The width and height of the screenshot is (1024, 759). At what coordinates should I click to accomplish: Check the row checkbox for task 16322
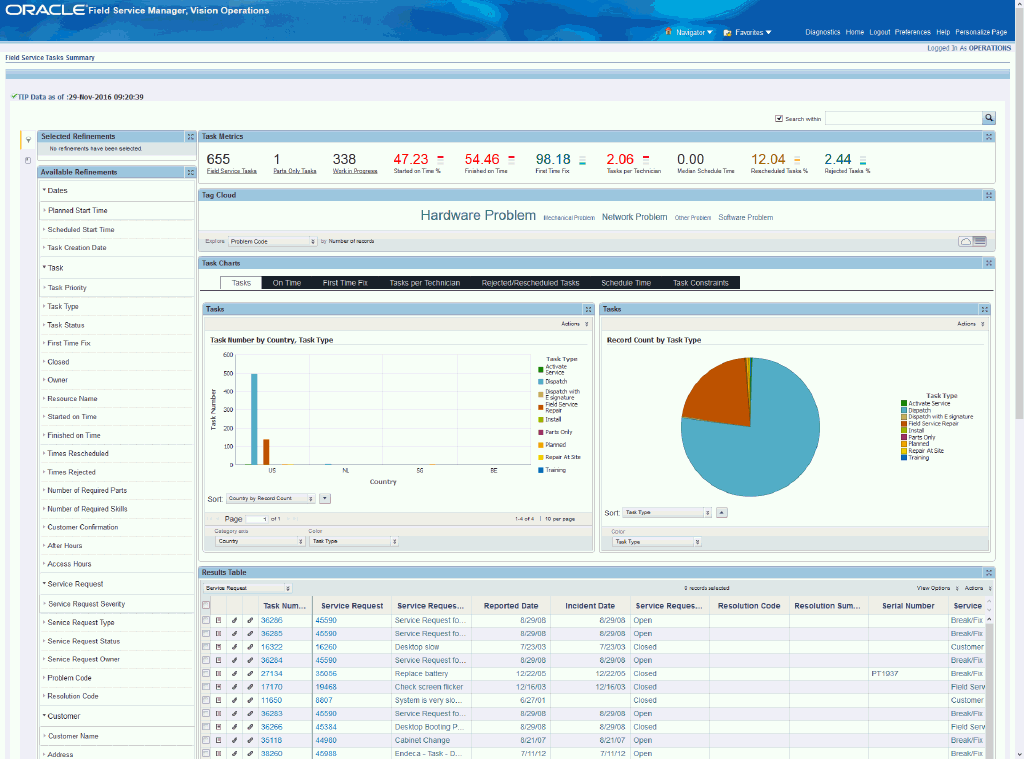pos(206,647)
